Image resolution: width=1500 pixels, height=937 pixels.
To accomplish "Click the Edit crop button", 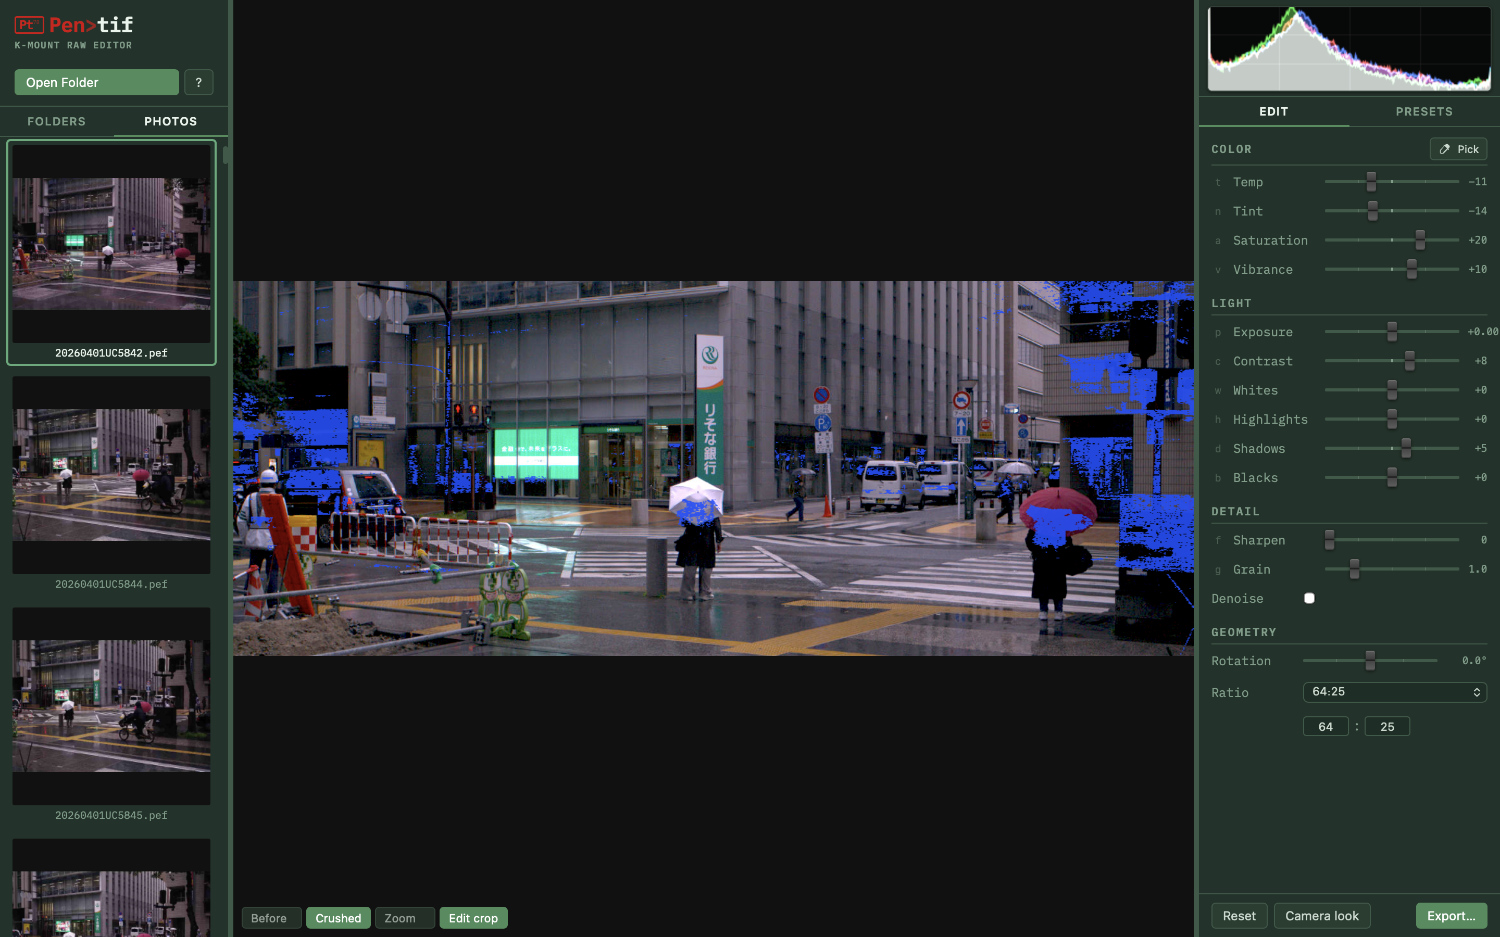I will [473, 918].
